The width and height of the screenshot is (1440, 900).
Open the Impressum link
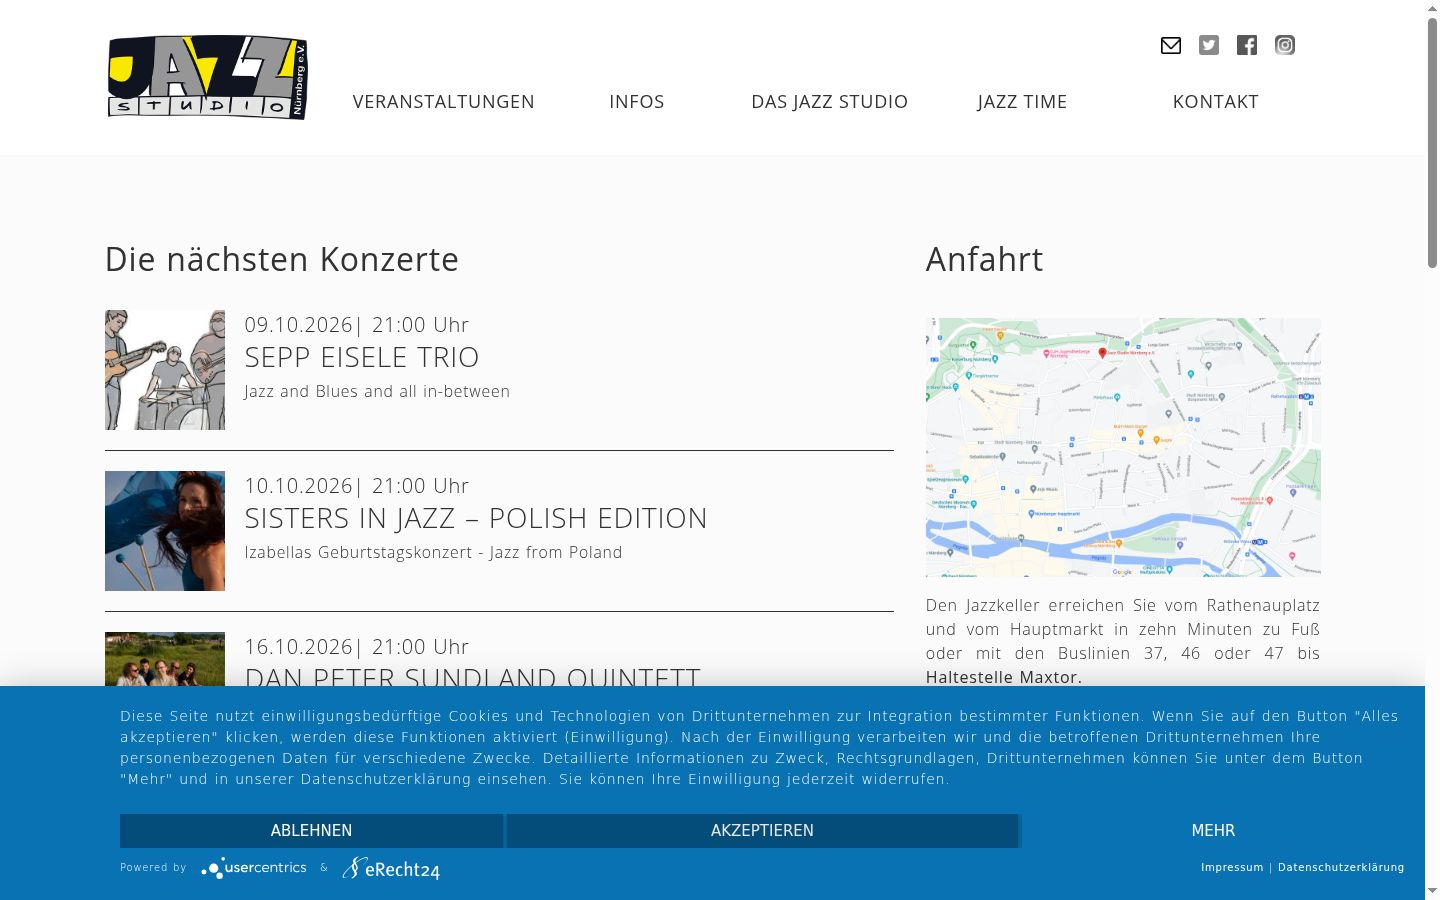pyautogui.click(x=1232, y=868)
